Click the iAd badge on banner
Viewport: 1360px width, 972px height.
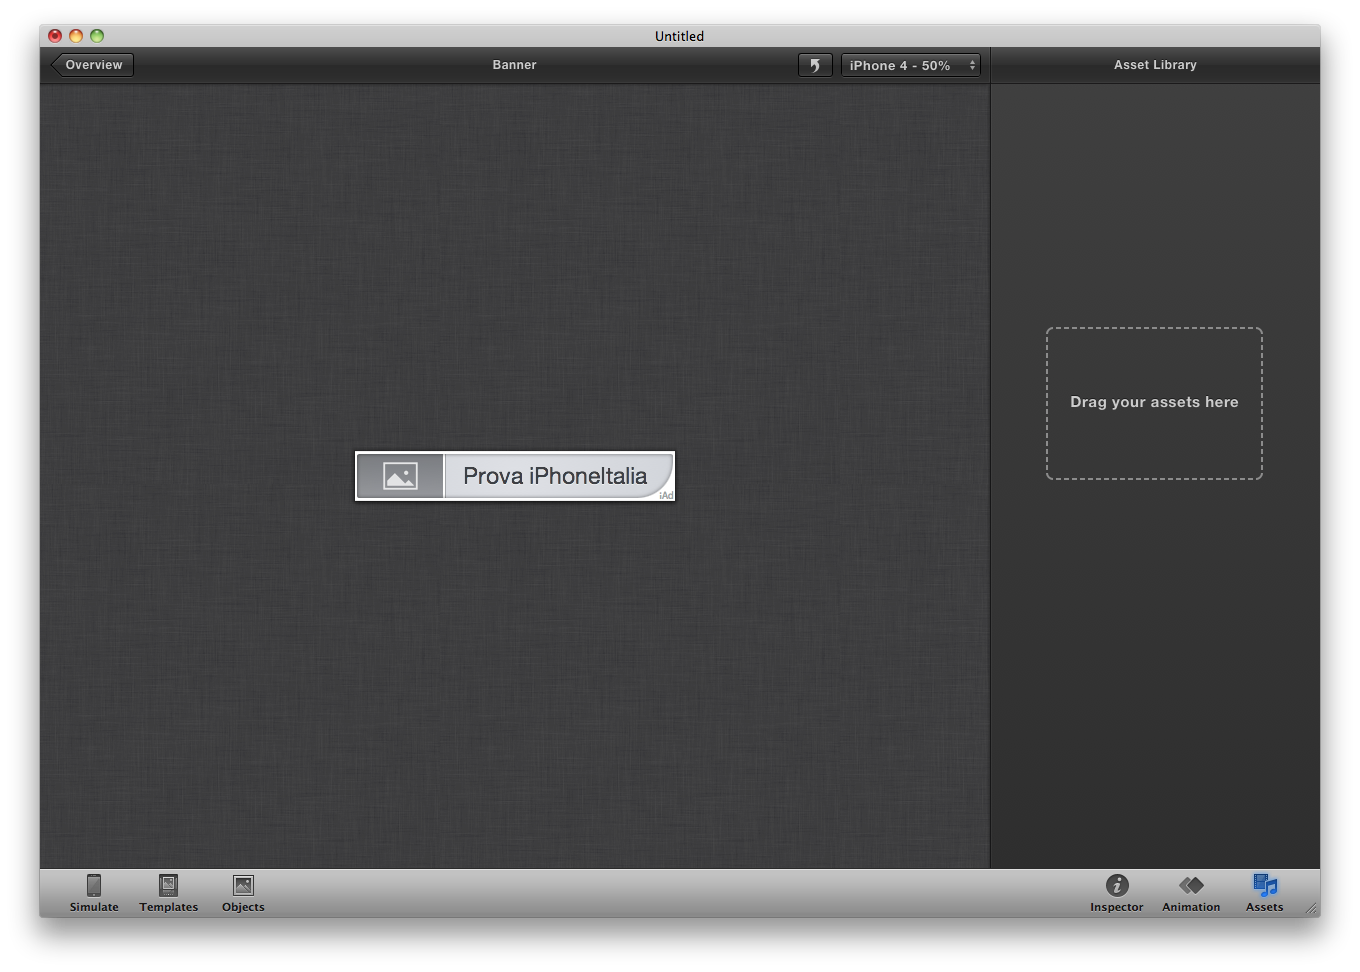tap(666, 495)
